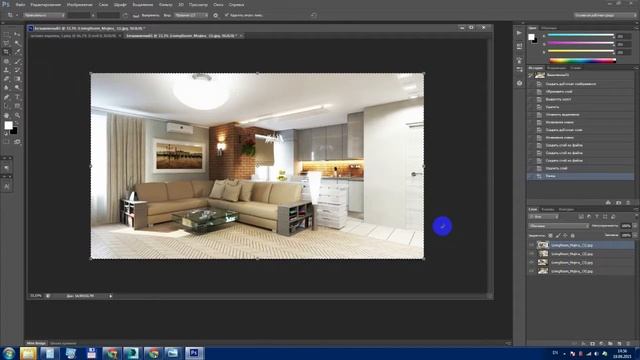This screenshot has width=640, height=360.
Task: Hide the highlighted Livingroom layer eye icon
Action: (x=531, y=245)
